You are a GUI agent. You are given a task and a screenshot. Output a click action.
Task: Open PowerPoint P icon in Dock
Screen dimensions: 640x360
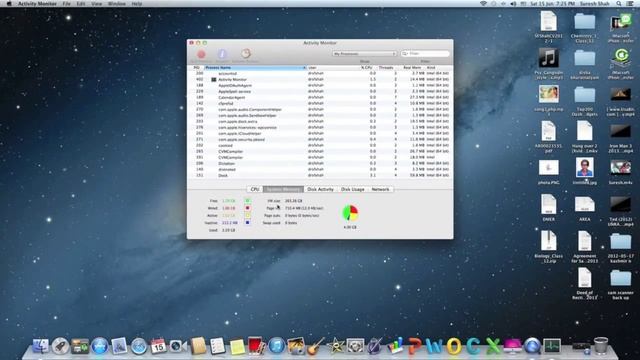pos(415,346)
